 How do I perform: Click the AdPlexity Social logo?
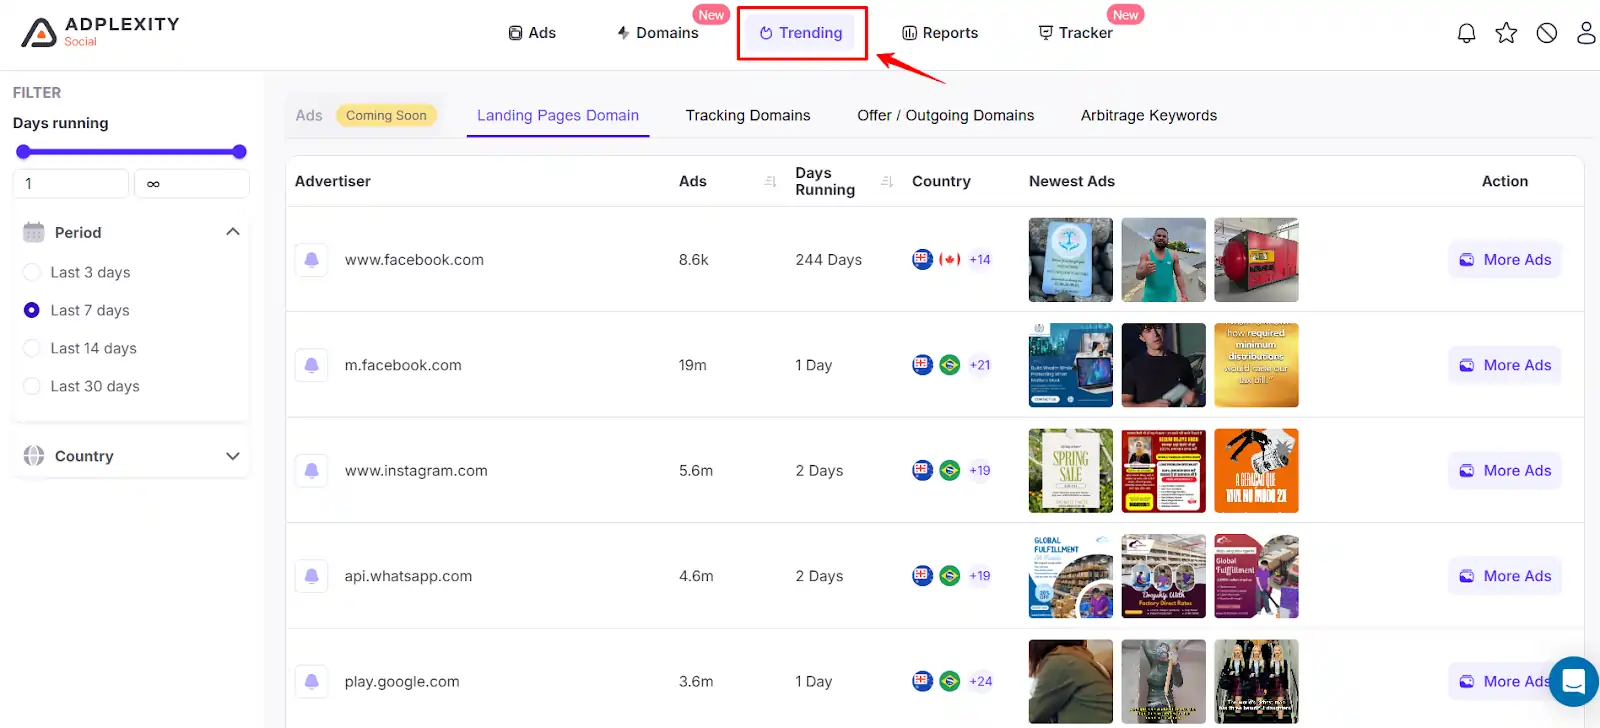[100, 32]
